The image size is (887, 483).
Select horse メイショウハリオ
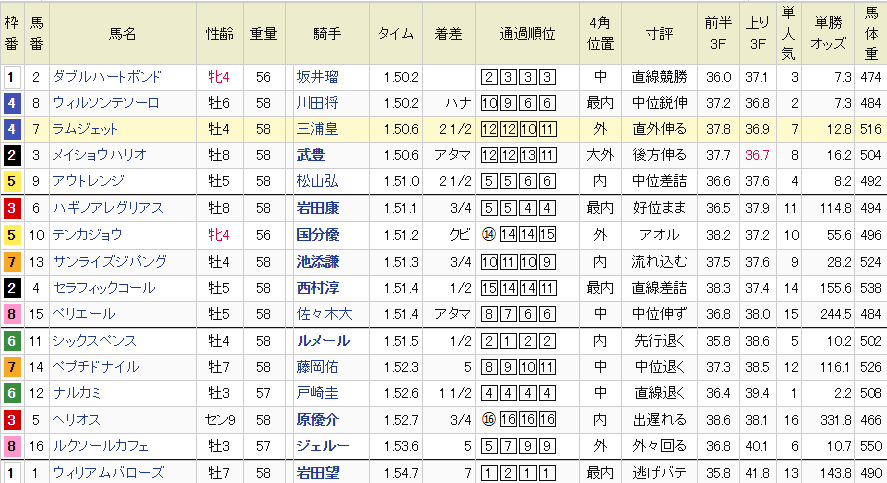pos(101,155)
